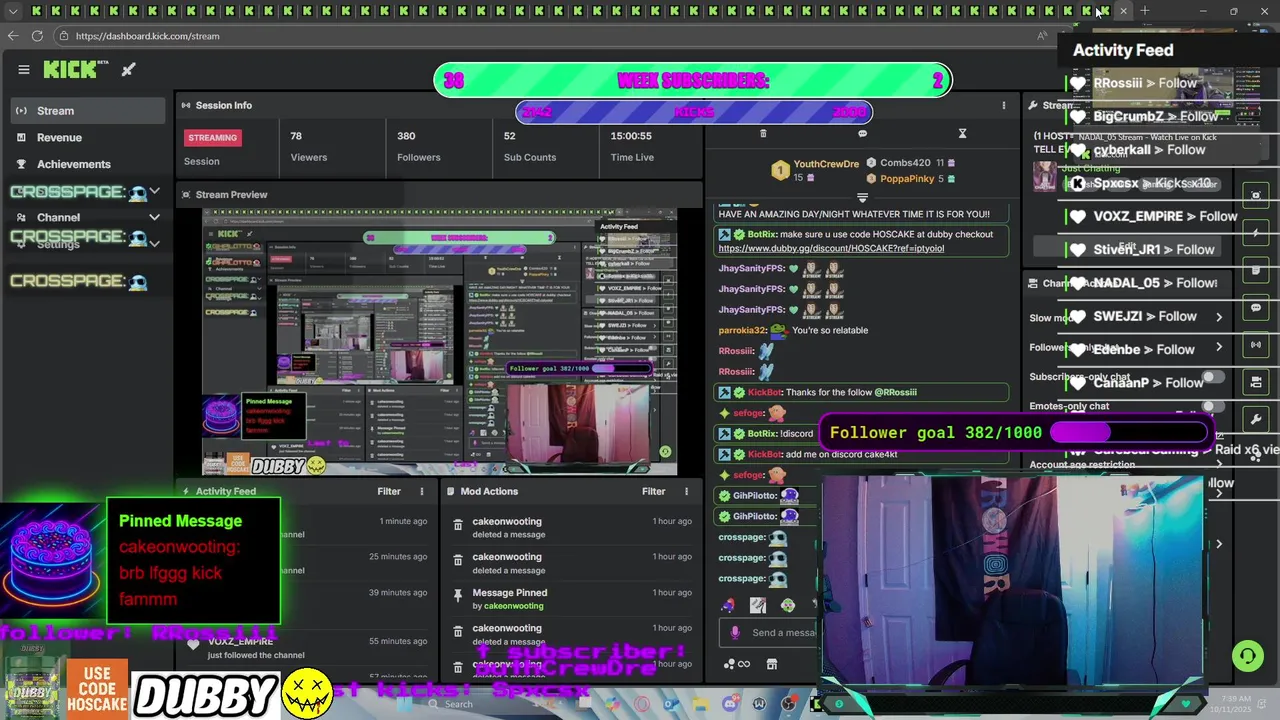
Task: Select Achievements in the sidebar
Action: point(88,164)
